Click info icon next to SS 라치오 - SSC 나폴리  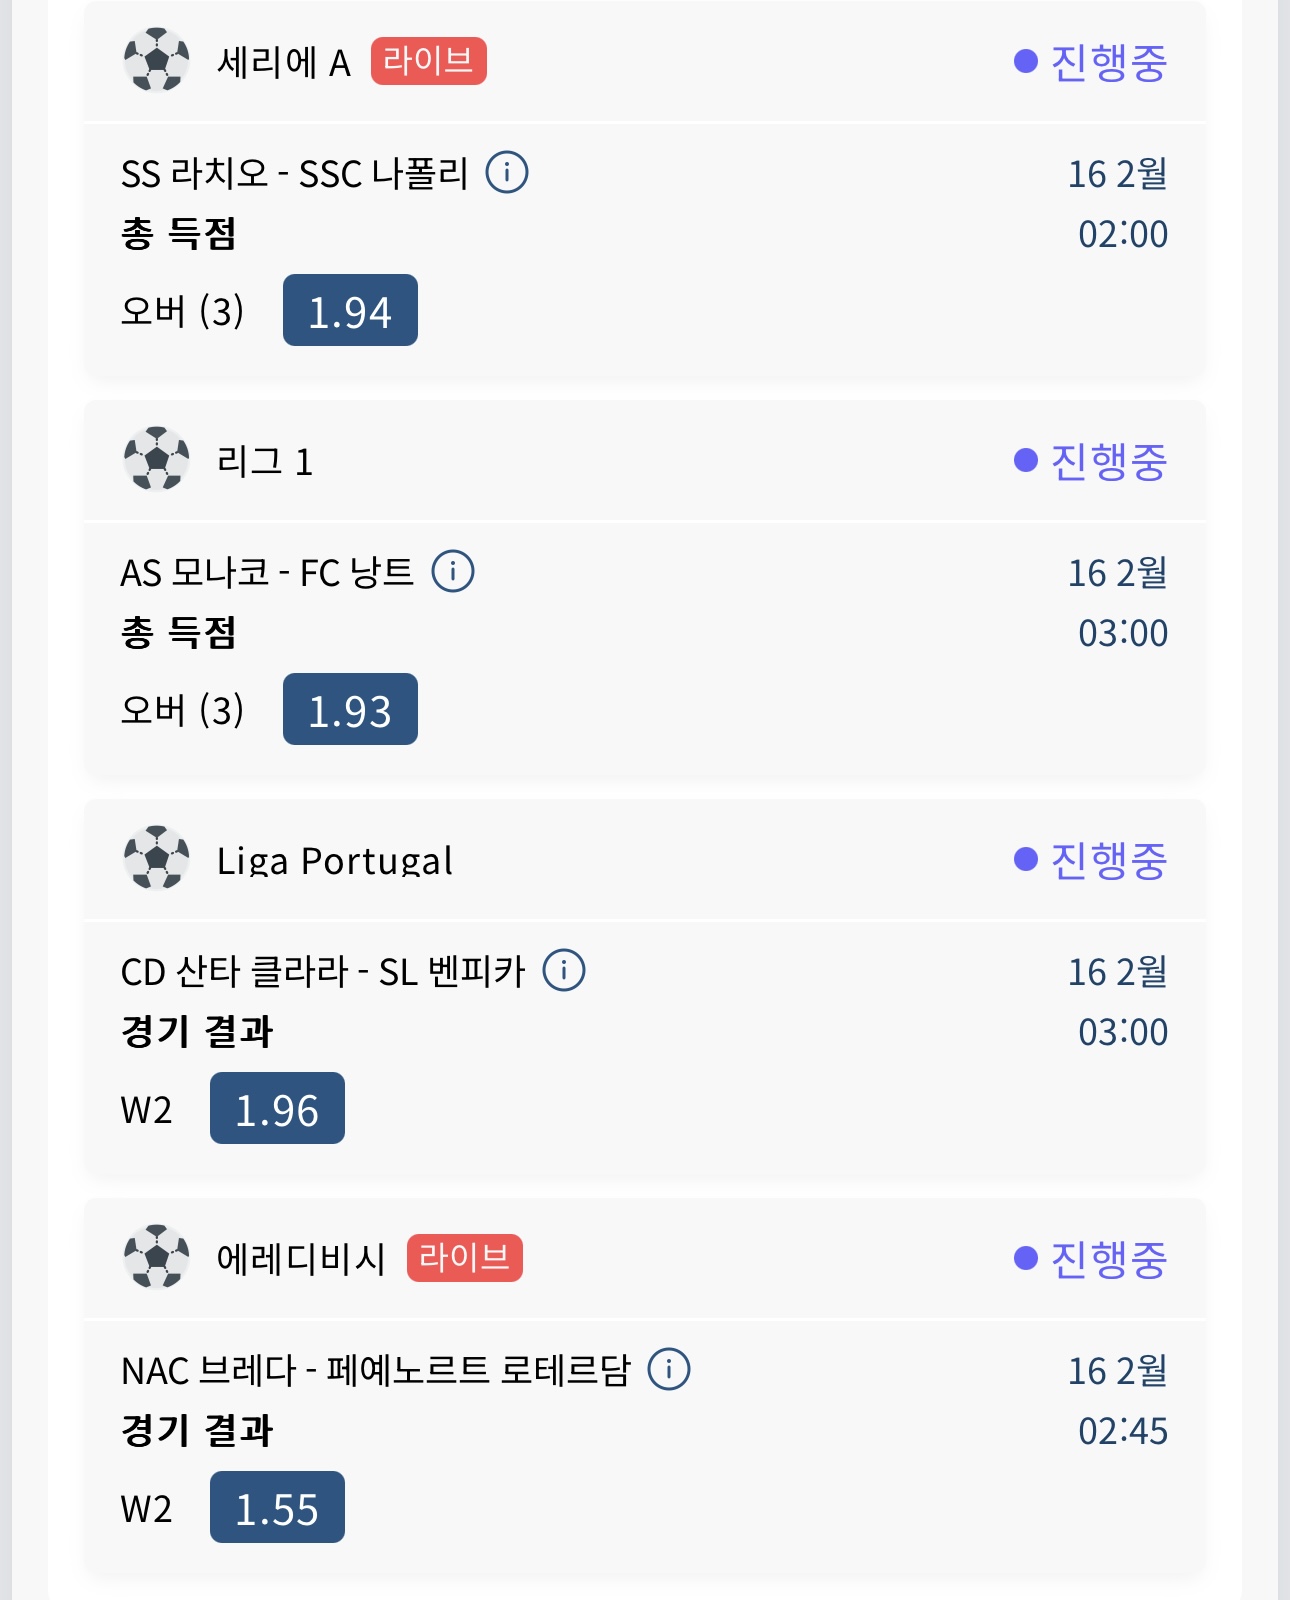pos(507,172)
